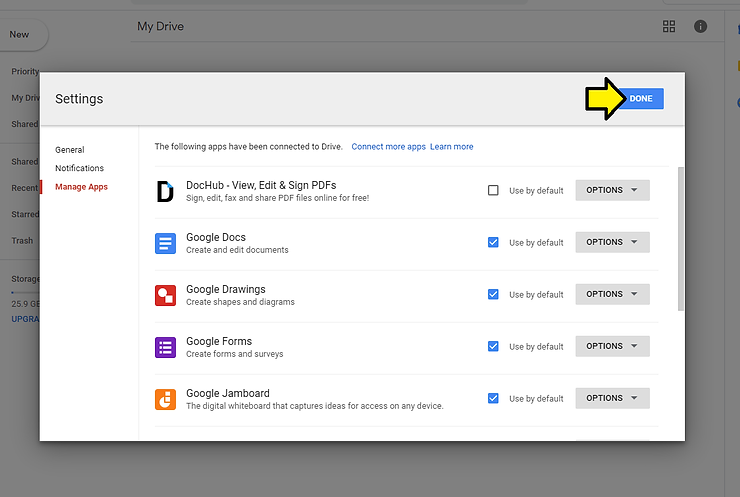Enable DocHub Use by default checkbox
This screenshot has height=497, width=740.
pyautogui.click(x=493, y=190)
